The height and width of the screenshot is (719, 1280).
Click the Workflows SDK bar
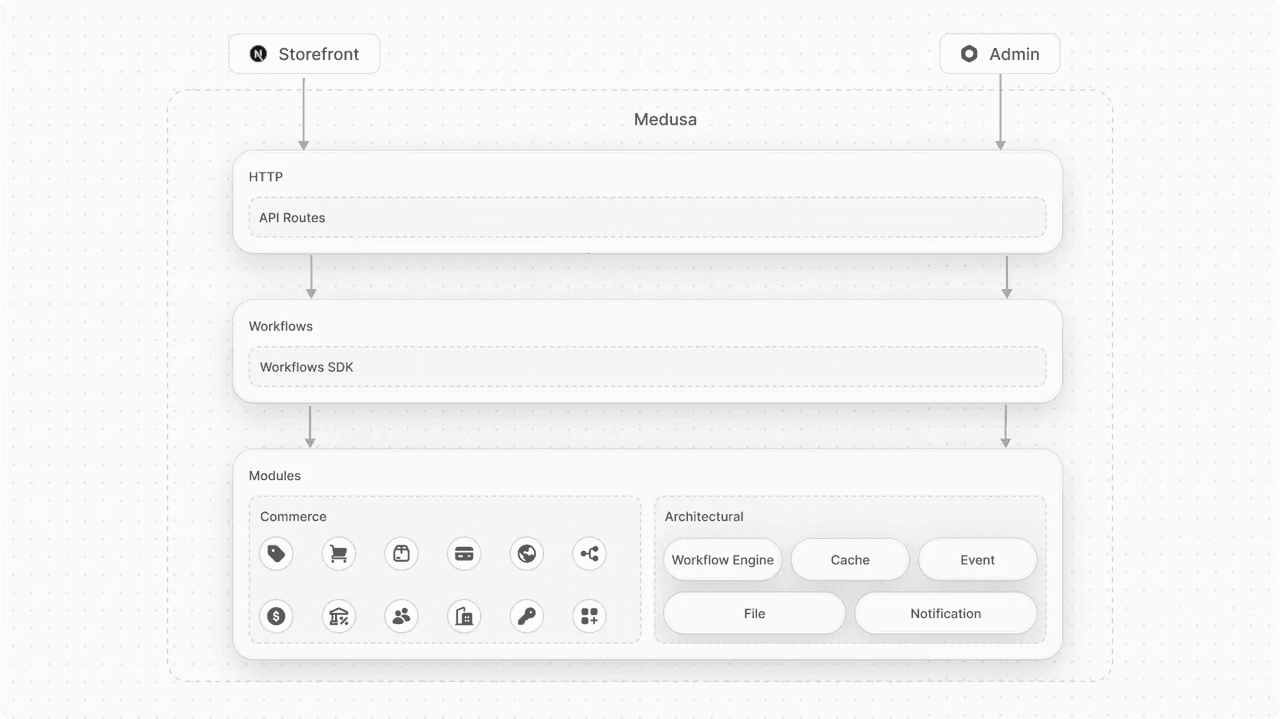tap(647, 367)
